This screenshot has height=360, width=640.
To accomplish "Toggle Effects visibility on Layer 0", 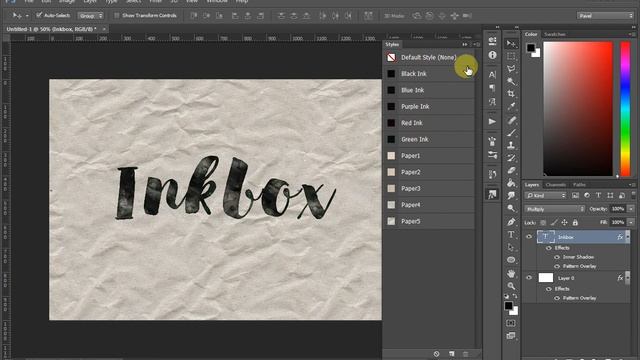I will (549, 289).
